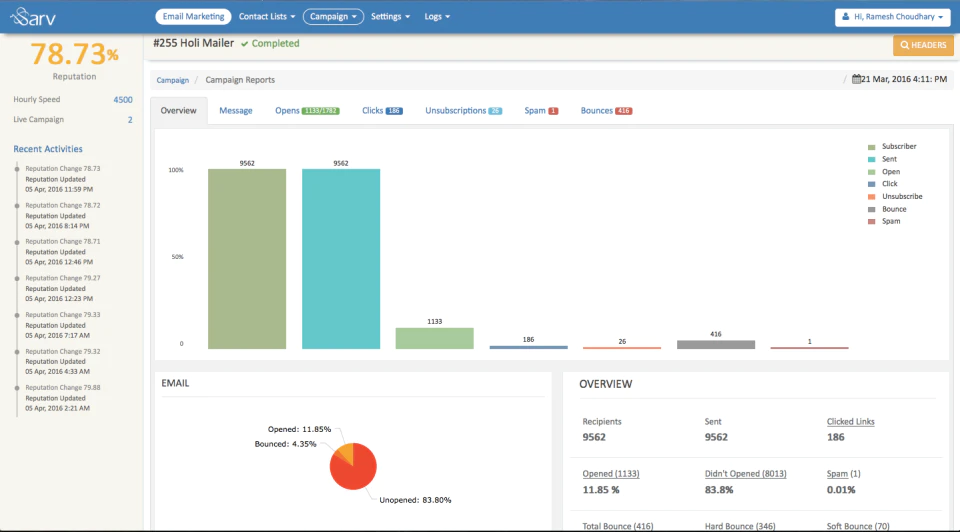The height and width of the screenshot is (532, 960).
Task: Click the user icon beside Ramesh Choudhary
Action: point(846,17)
